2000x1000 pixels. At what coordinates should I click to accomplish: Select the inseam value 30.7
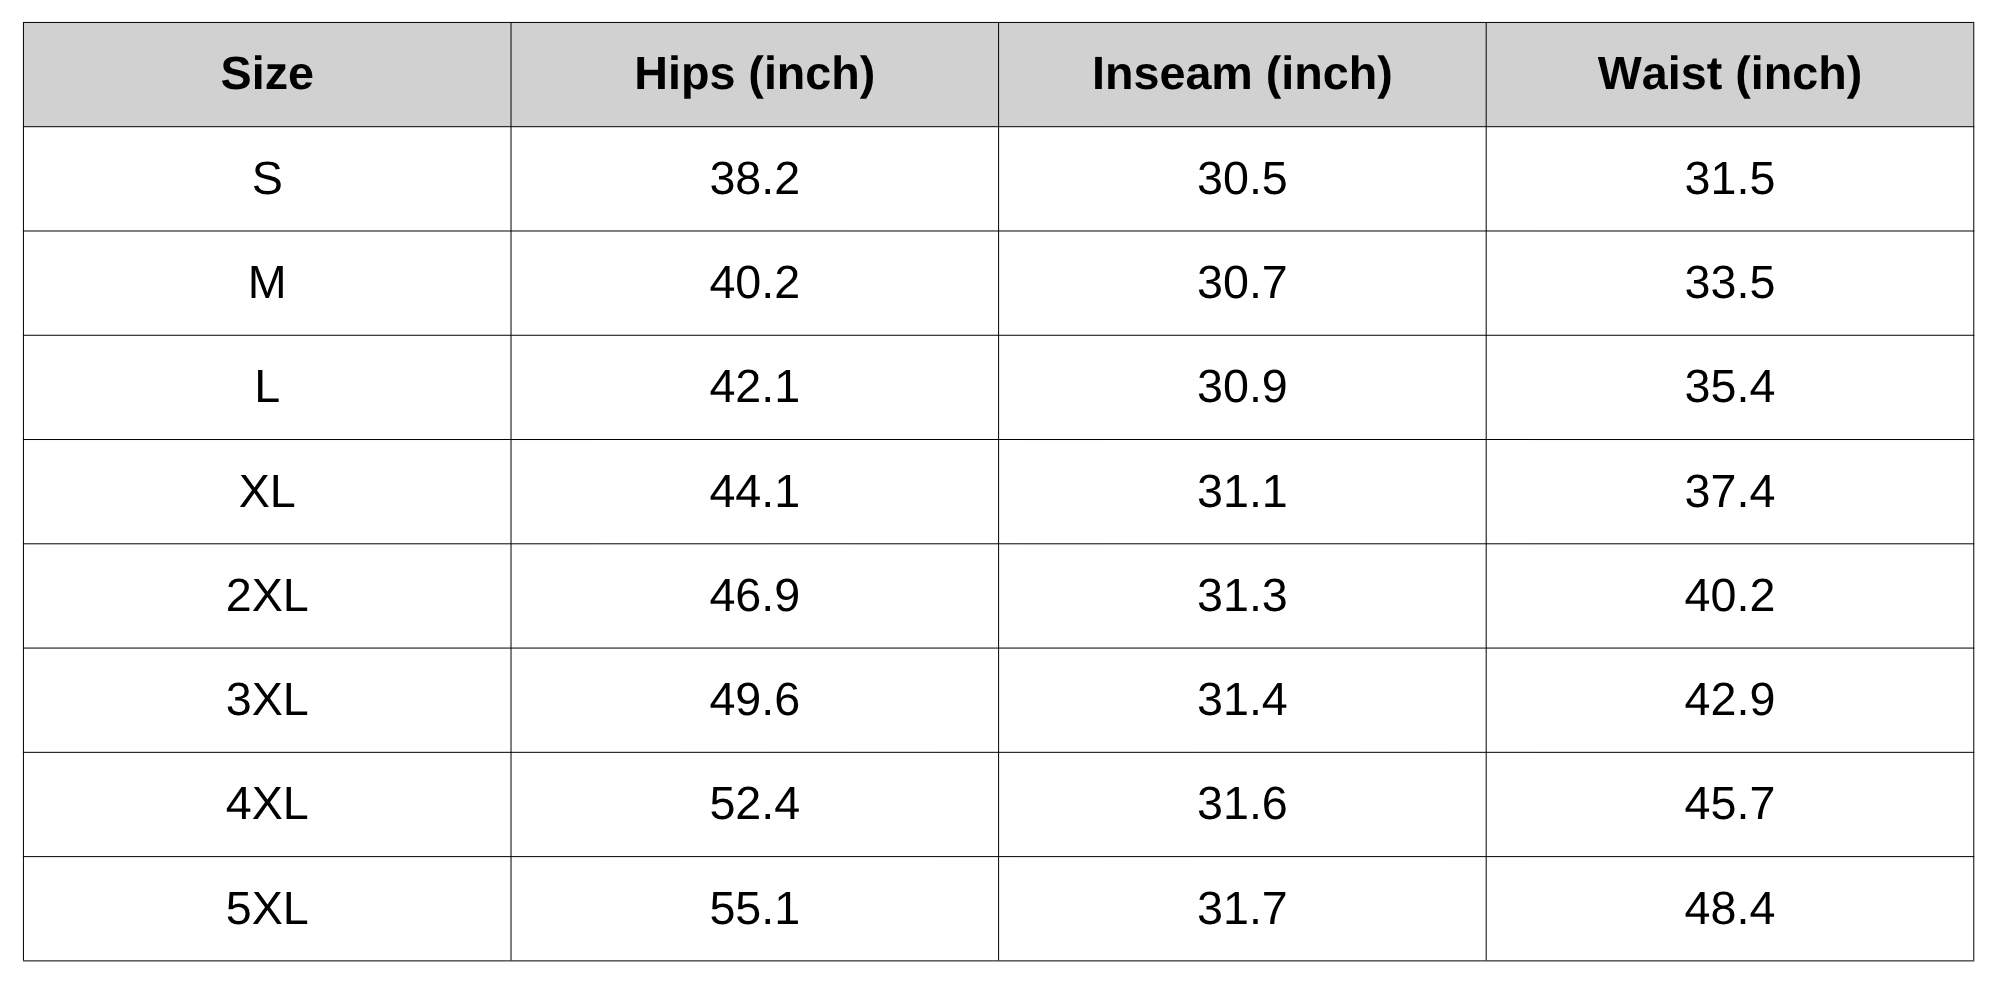pos(1241,283)
